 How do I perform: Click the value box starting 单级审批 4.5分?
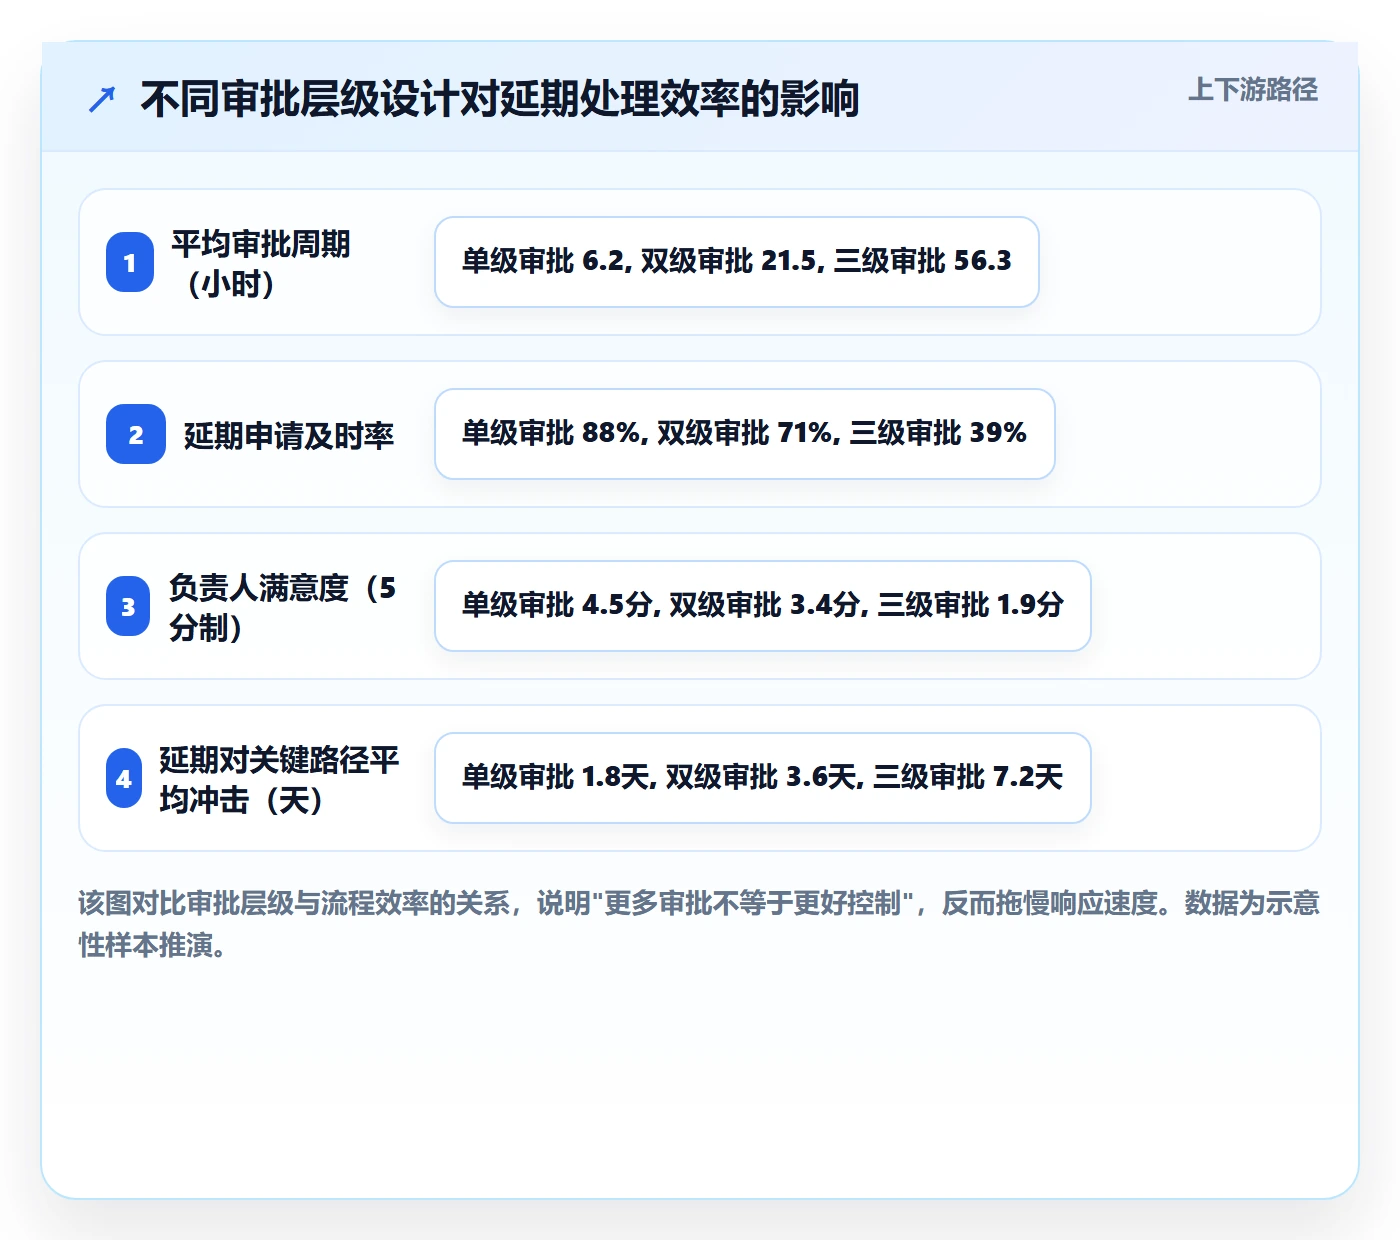763,606
